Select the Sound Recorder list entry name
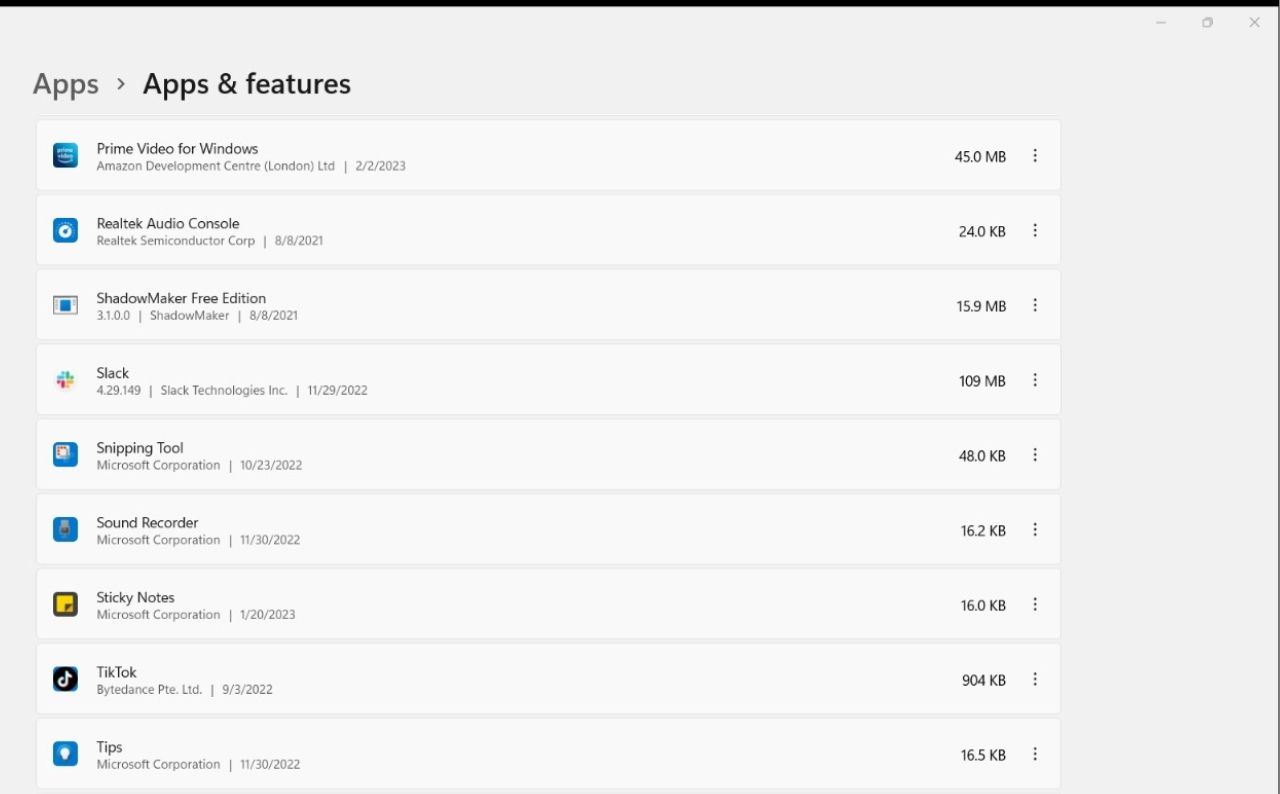 tap(147, 522)
